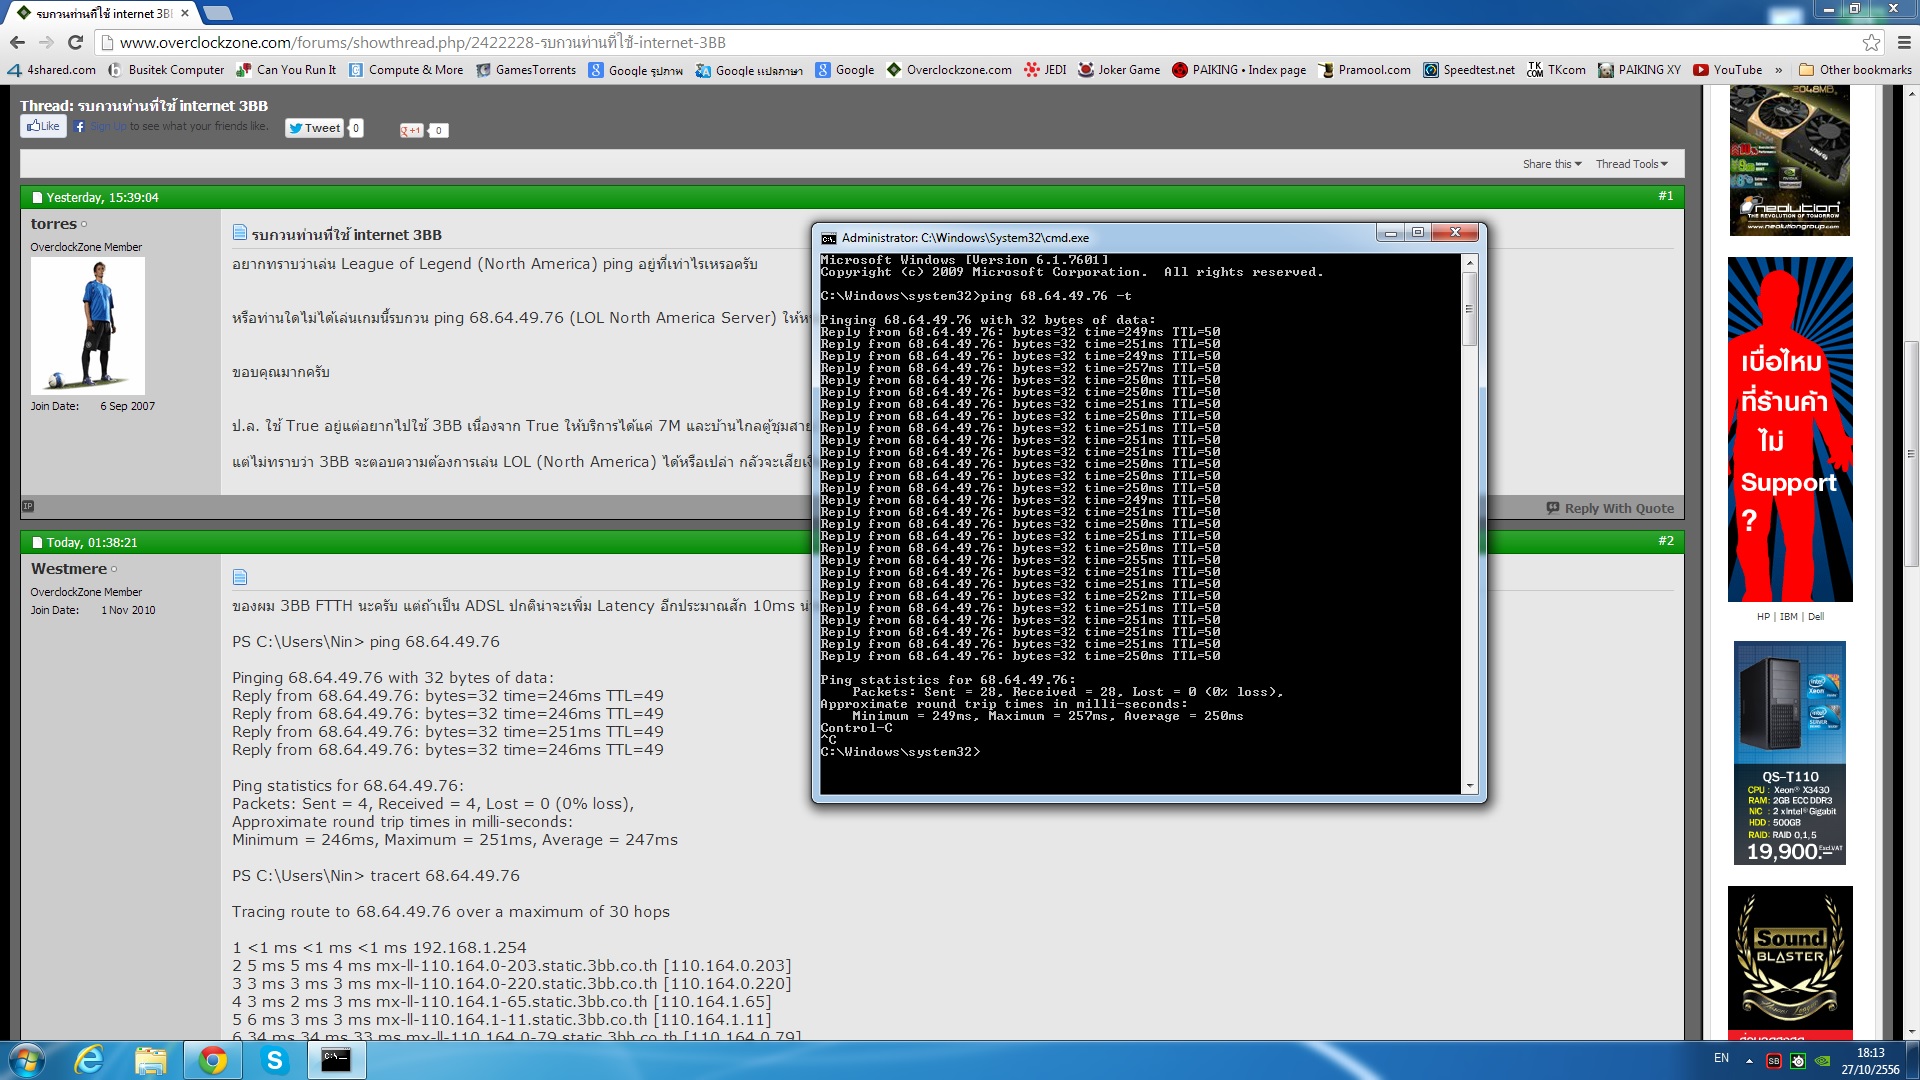The height and width of the screenshot is (1080, 1920).
Task: Click the Facebook Like button
Action: [43, 126]
